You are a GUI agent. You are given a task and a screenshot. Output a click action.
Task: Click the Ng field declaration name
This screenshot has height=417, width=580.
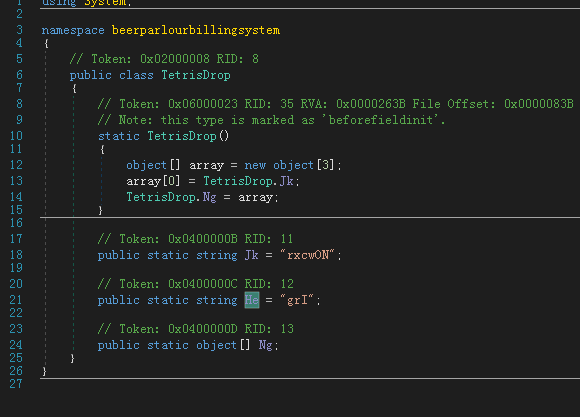[x=266, y=345]
